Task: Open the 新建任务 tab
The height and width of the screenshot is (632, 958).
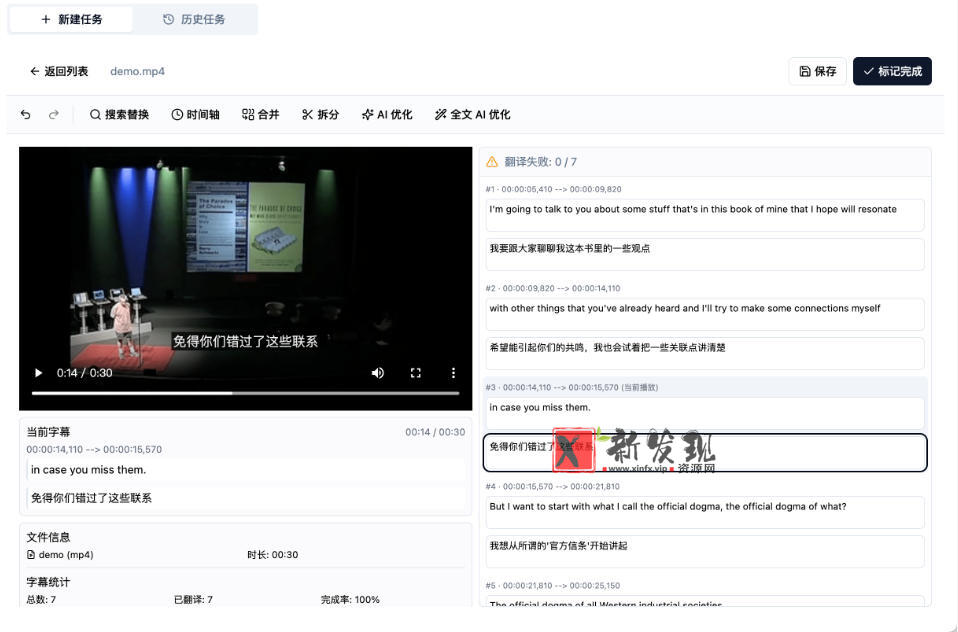Action: [x=71, y=20]
